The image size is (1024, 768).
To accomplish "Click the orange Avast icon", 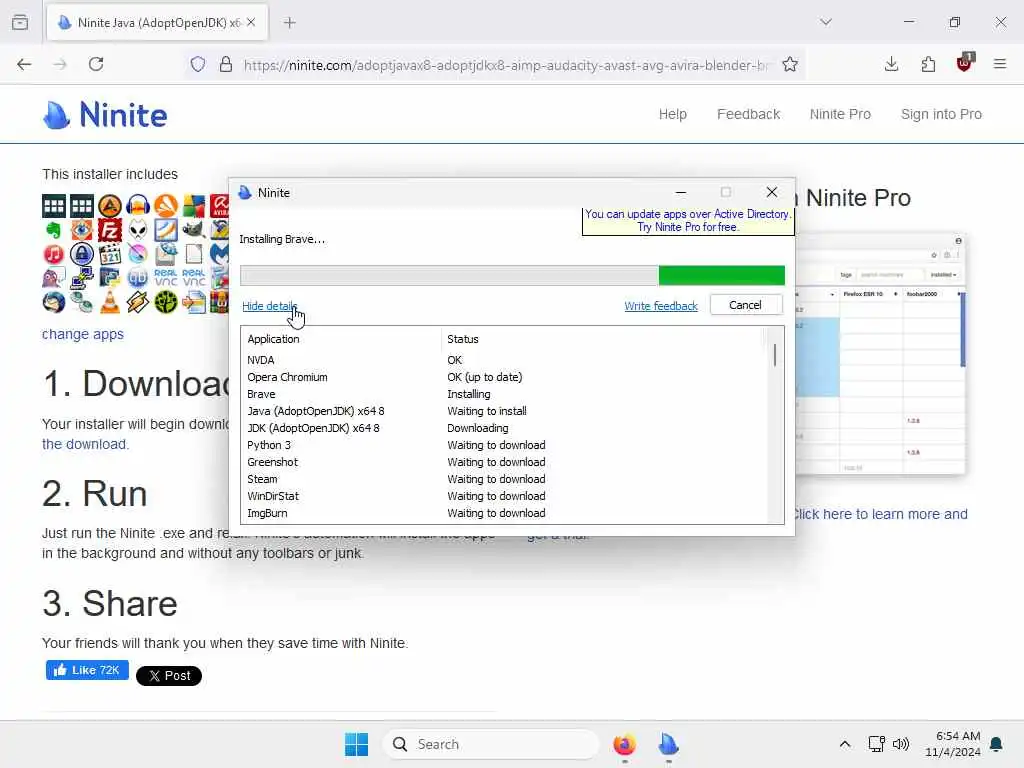I will tap(166, 206).
